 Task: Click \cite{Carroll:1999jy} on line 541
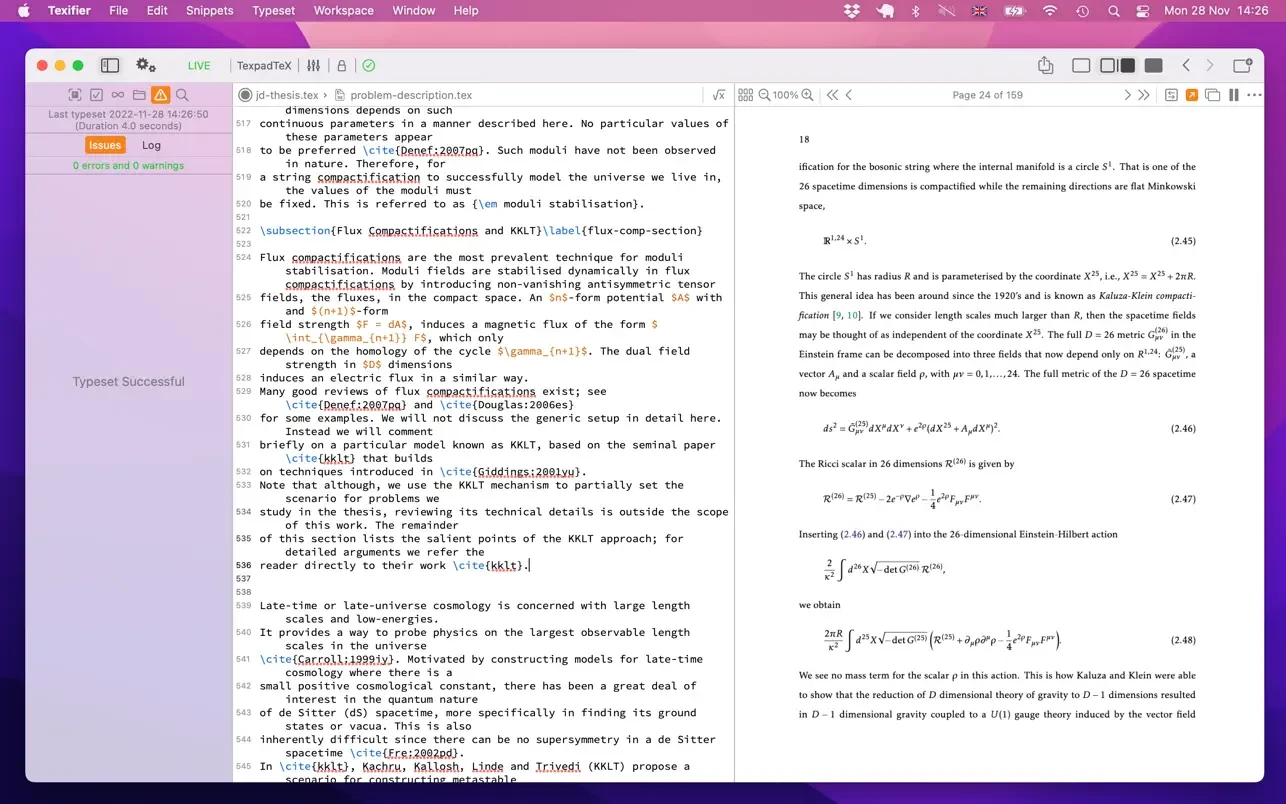(x=329, y=659)
